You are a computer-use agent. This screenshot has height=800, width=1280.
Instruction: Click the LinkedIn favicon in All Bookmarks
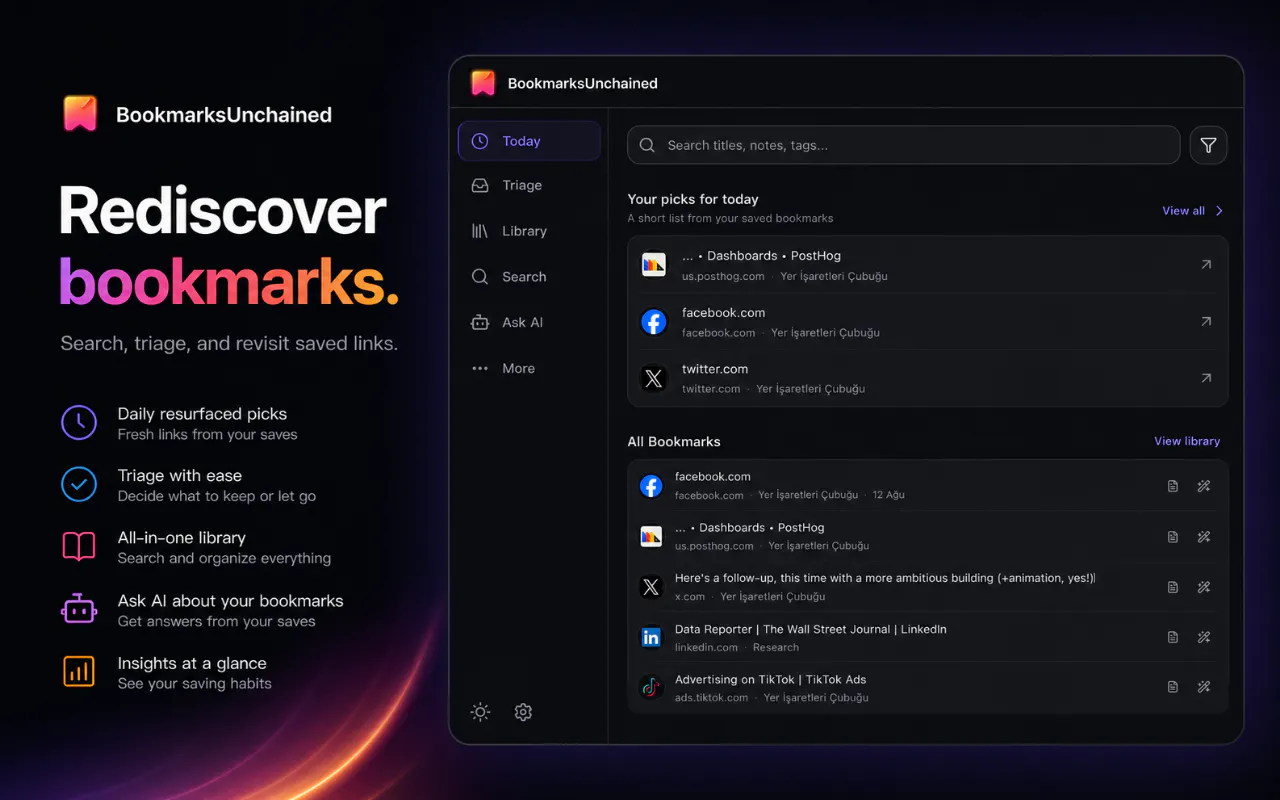[x=651, y=637]
